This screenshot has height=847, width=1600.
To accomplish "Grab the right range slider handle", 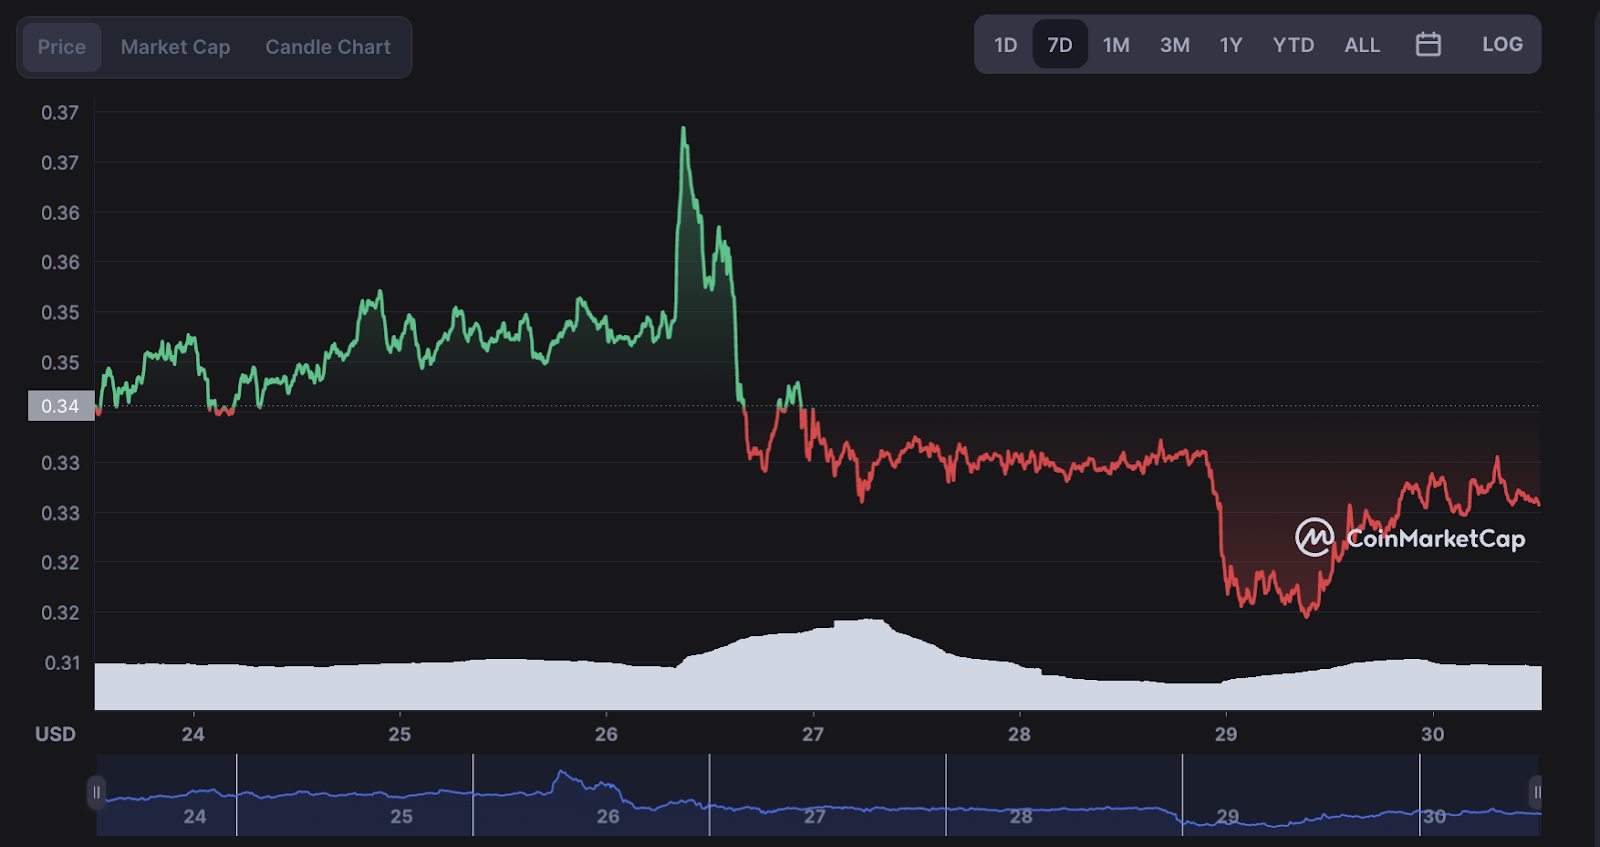I will 1537,793.
